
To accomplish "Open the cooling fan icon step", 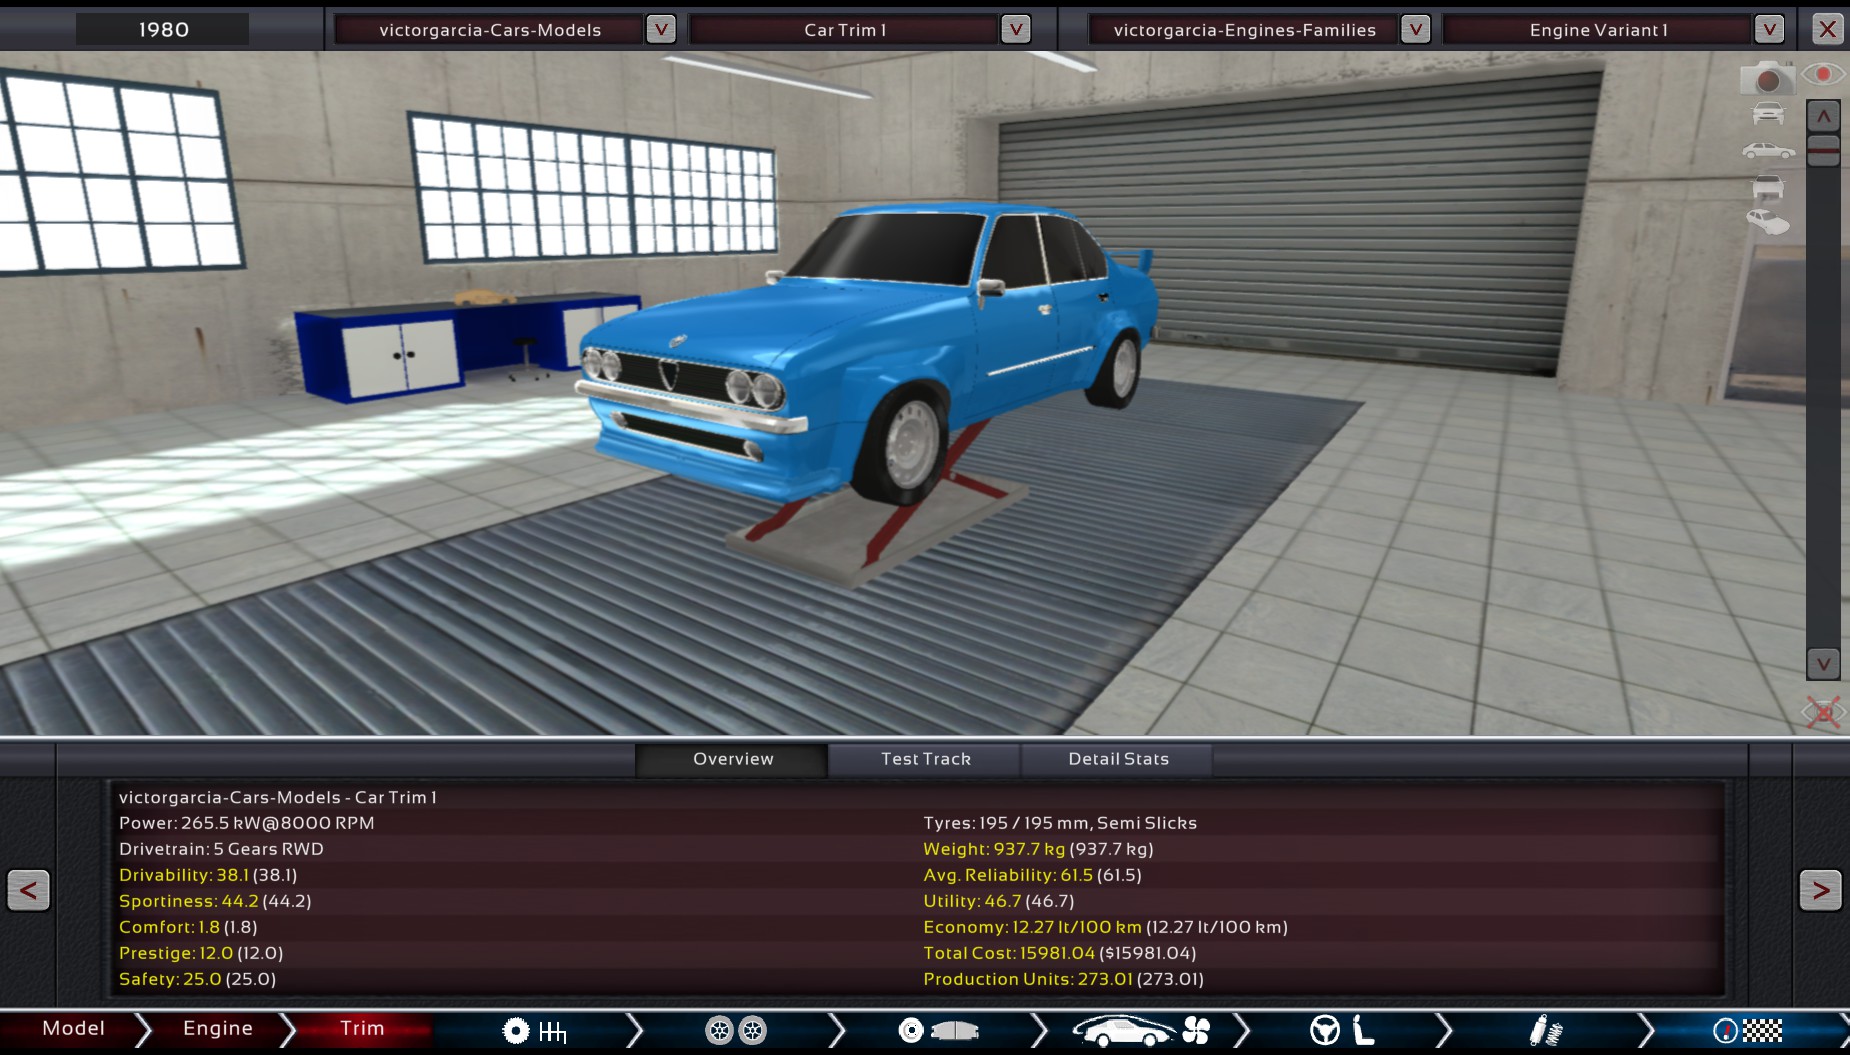I will coord(1196,1030).
